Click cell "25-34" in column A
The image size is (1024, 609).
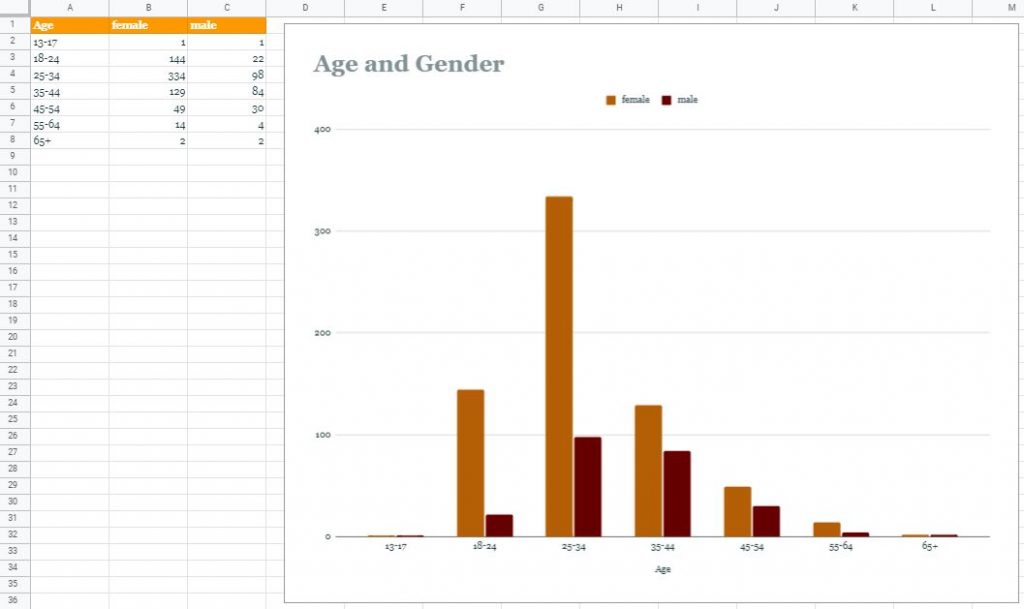point(70,74)
